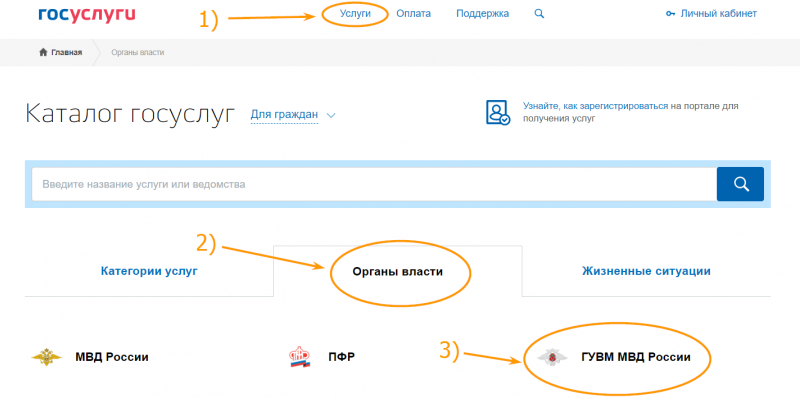Click the key icon beside Личный кабинет
The image size is (800, 398).
click(x=670, y=14)
